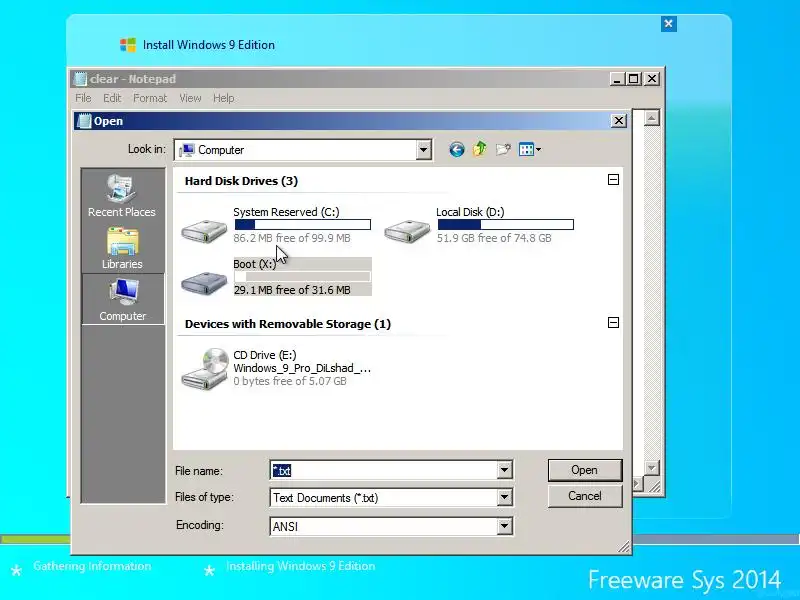Open the File name dropdown arrow
Image resolution: width=800 pixels, height=600 pixels.
pos(504,470)
